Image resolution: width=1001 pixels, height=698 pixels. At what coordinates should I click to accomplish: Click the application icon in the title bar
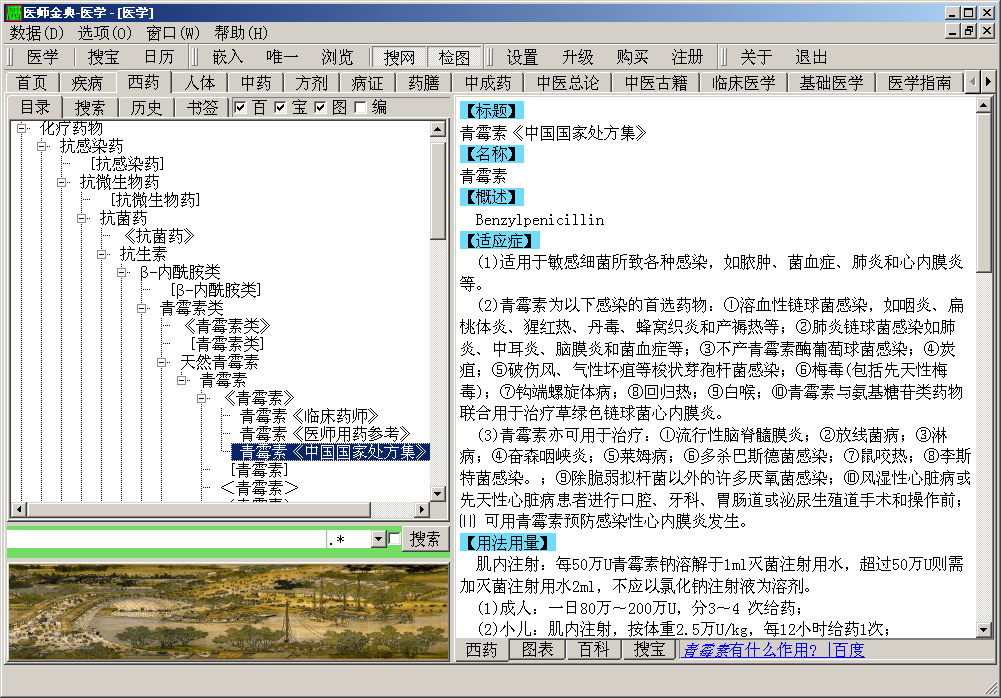tap(12, 12)
